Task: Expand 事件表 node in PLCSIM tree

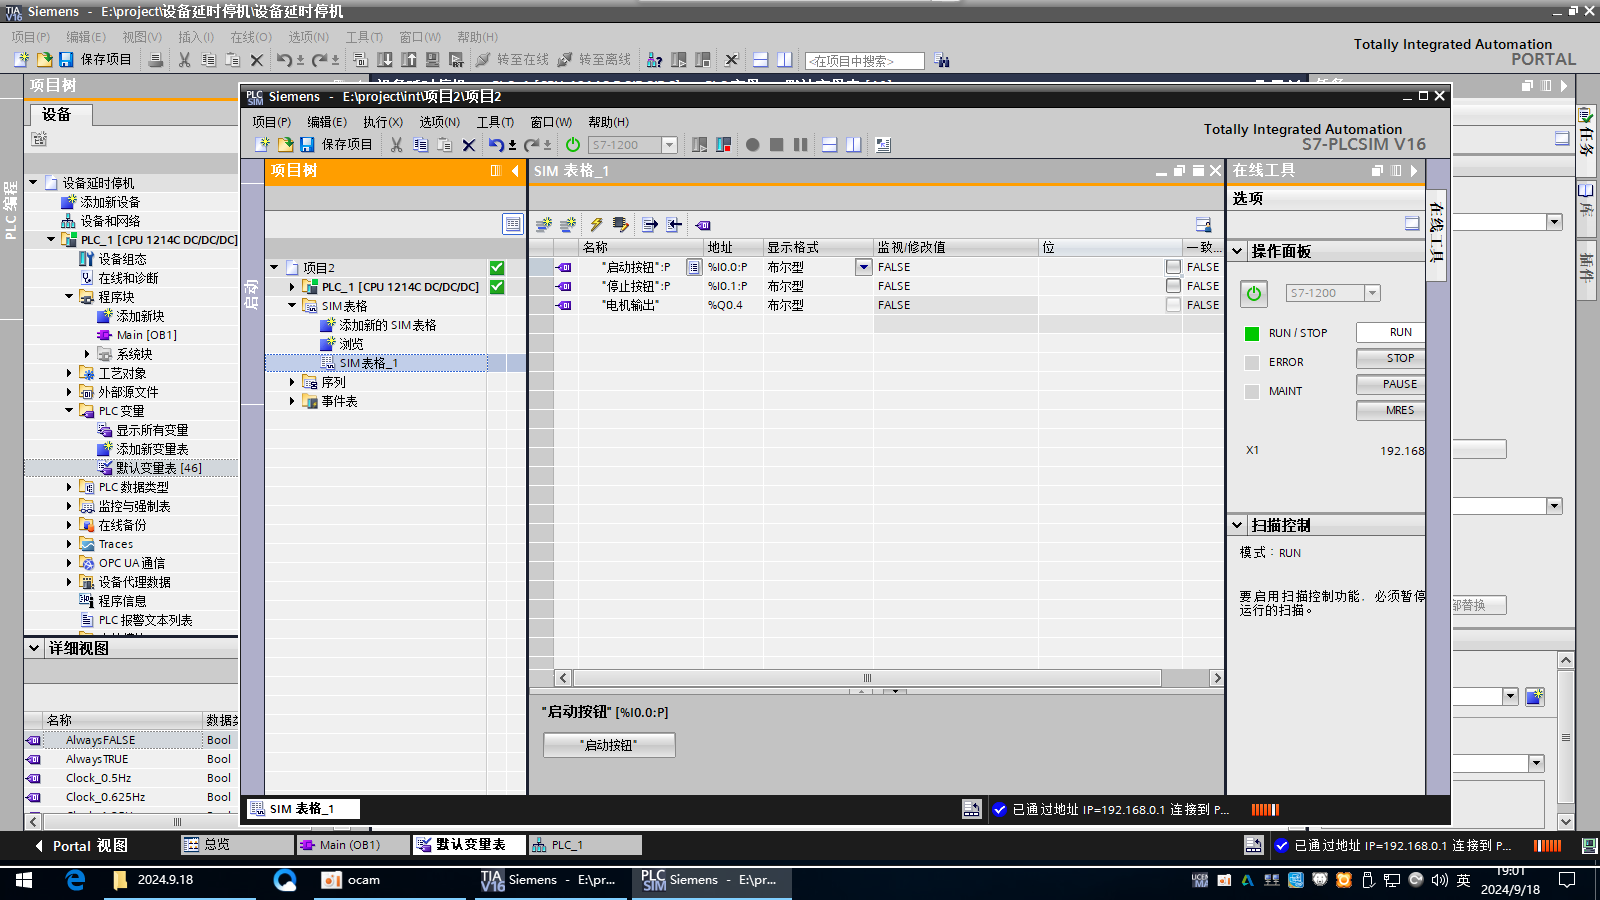Action: [292, 401]
